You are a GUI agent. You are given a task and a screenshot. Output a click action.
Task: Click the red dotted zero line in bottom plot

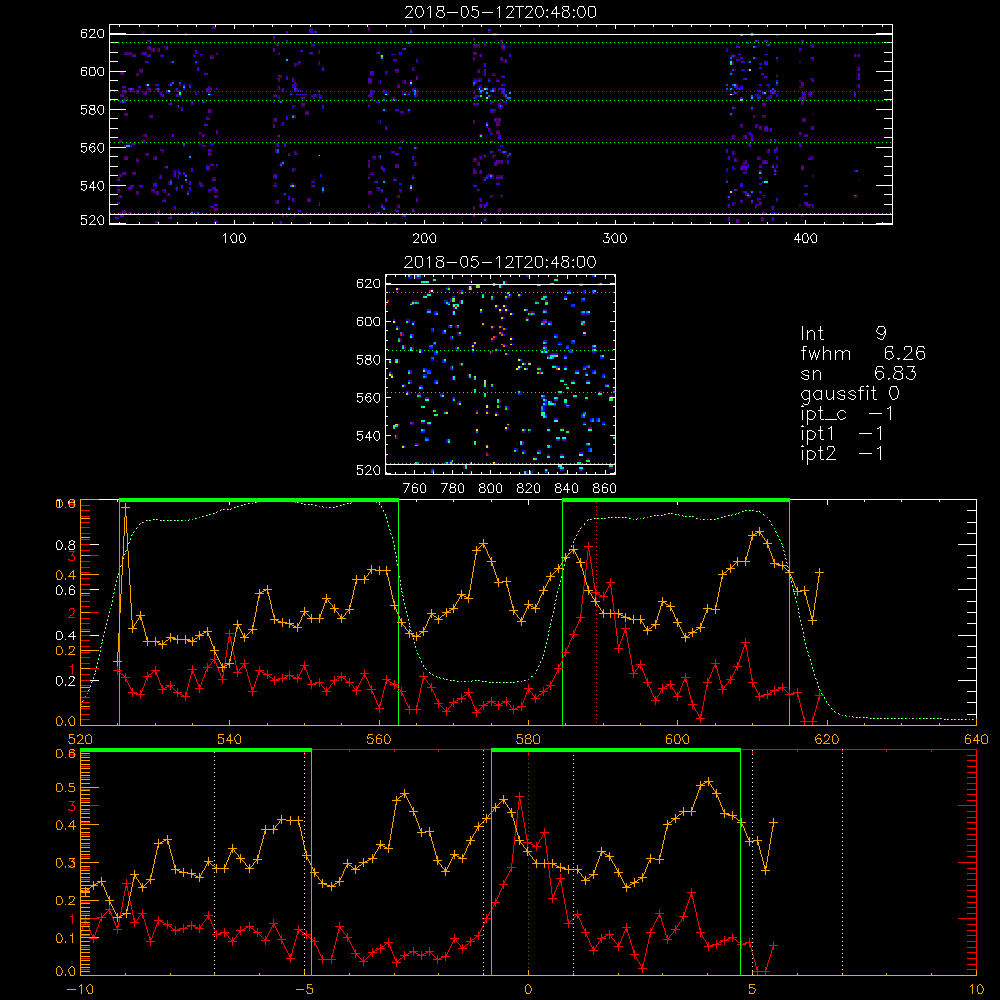click(x=528, y=862)
